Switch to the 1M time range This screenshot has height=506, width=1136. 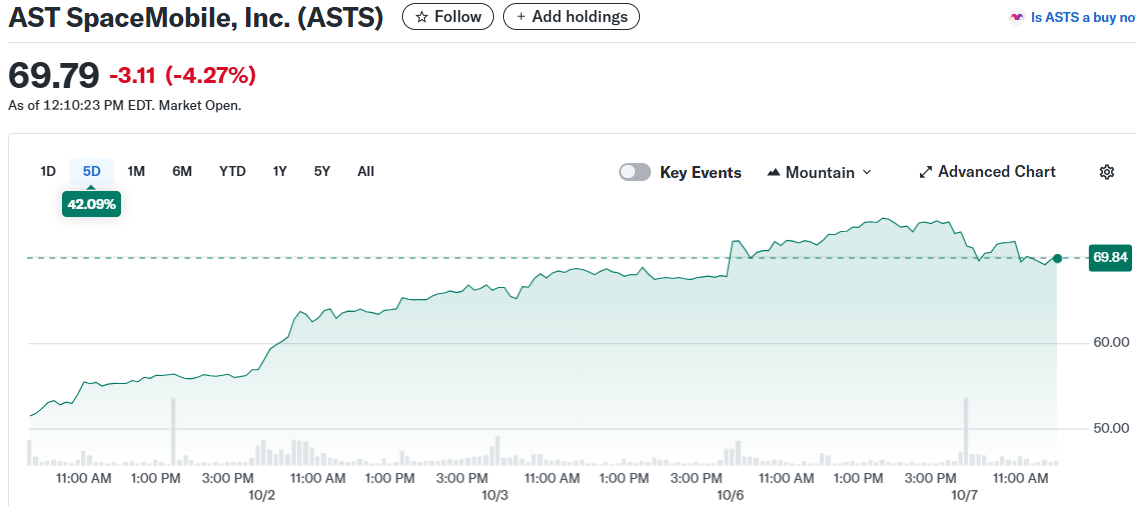[x=136, y=171]
